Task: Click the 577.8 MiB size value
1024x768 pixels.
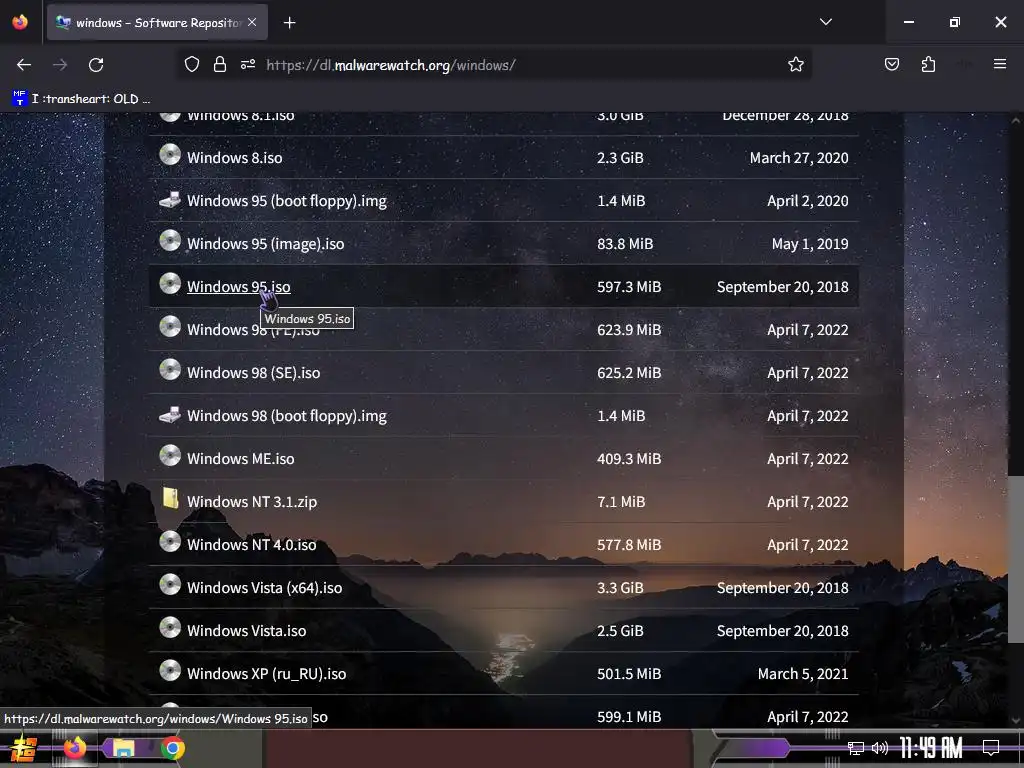Action: point(629,545)
